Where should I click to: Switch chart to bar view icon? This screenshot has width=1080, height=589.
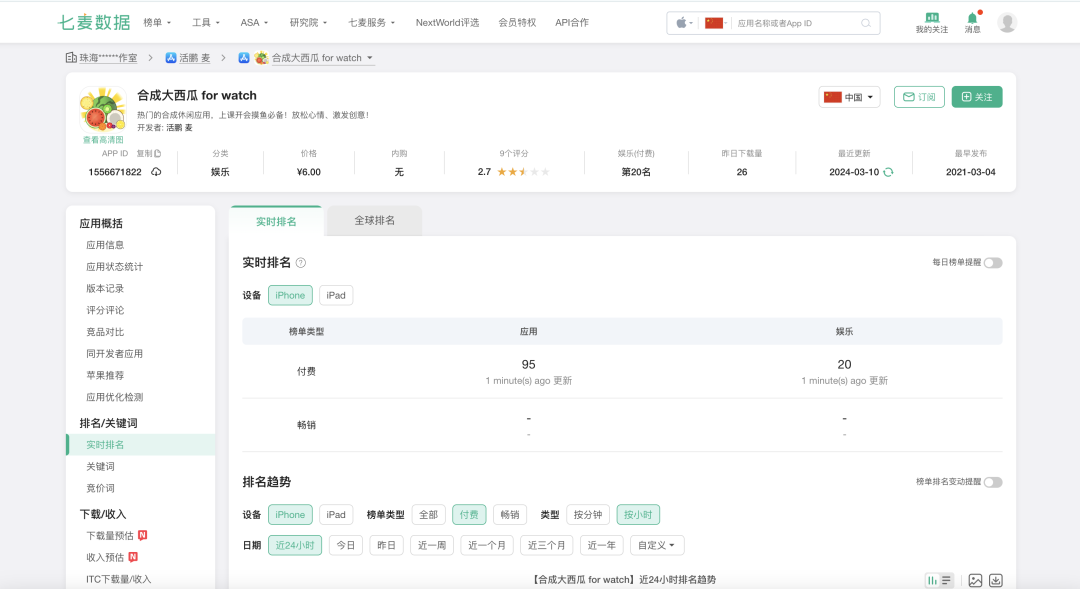click(932, 580)
